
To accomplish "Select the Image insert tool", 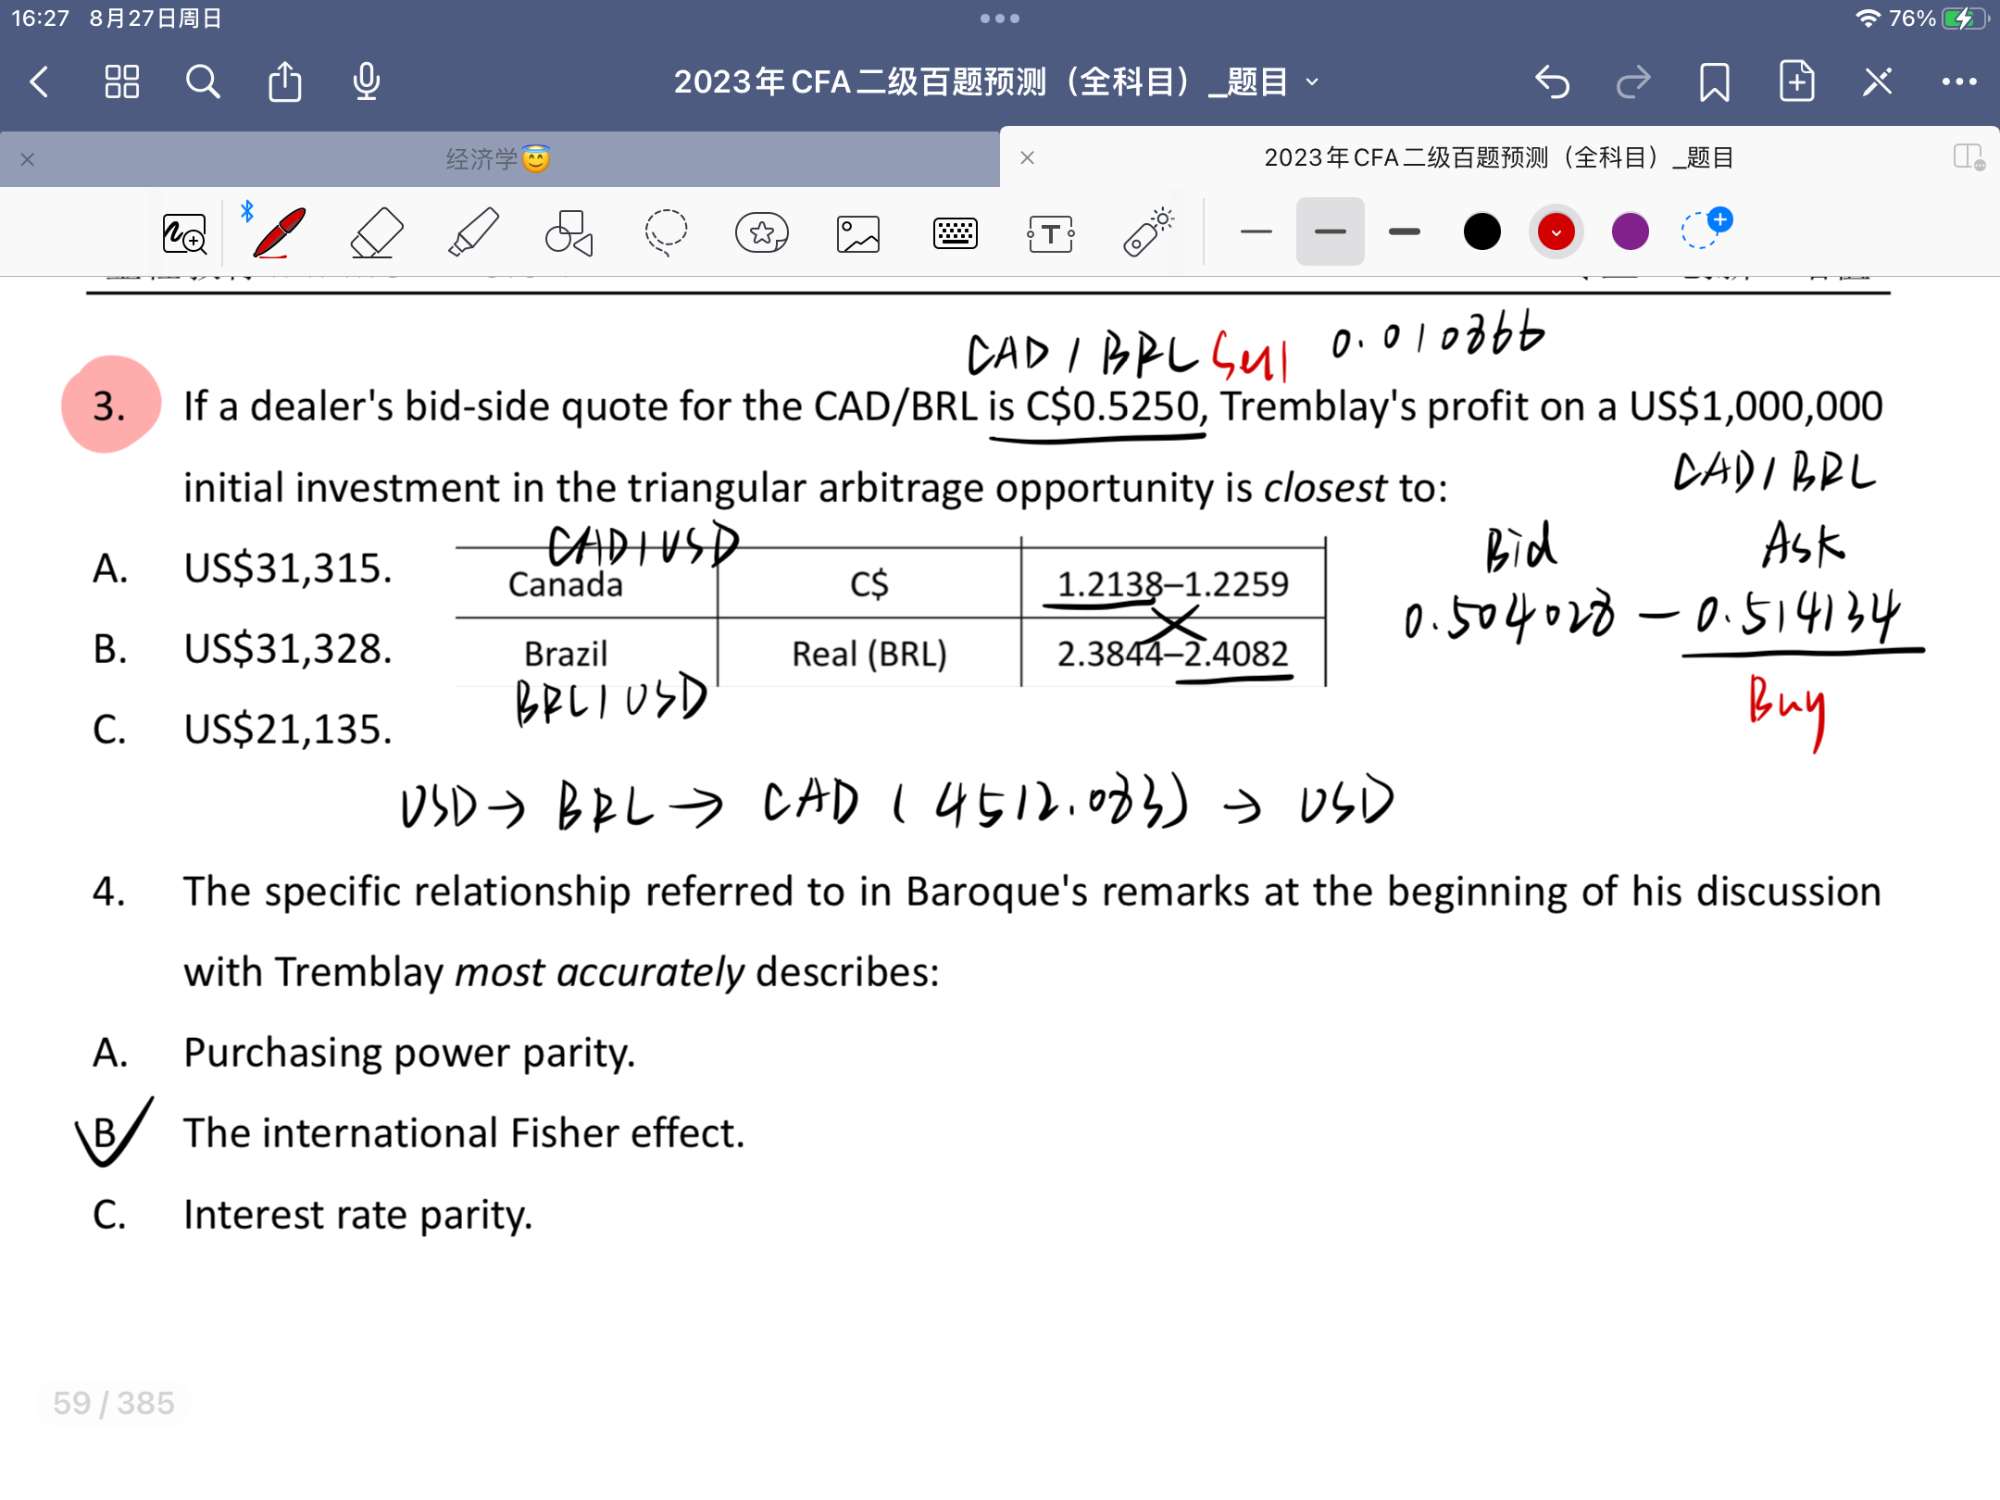I will click(858, 233).
